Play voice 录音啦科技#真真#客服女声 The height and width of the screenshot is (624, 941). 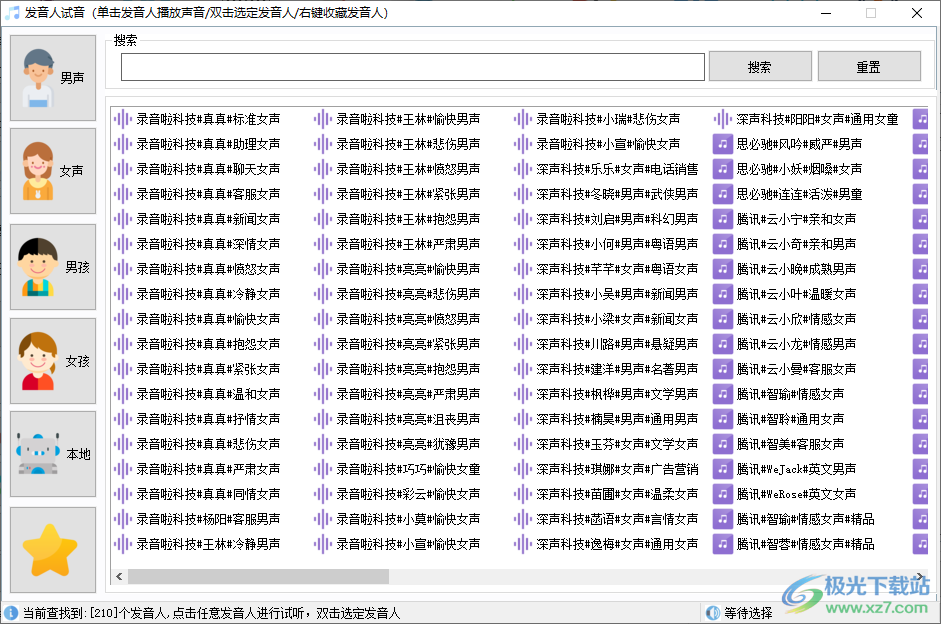tap(208, 194)
